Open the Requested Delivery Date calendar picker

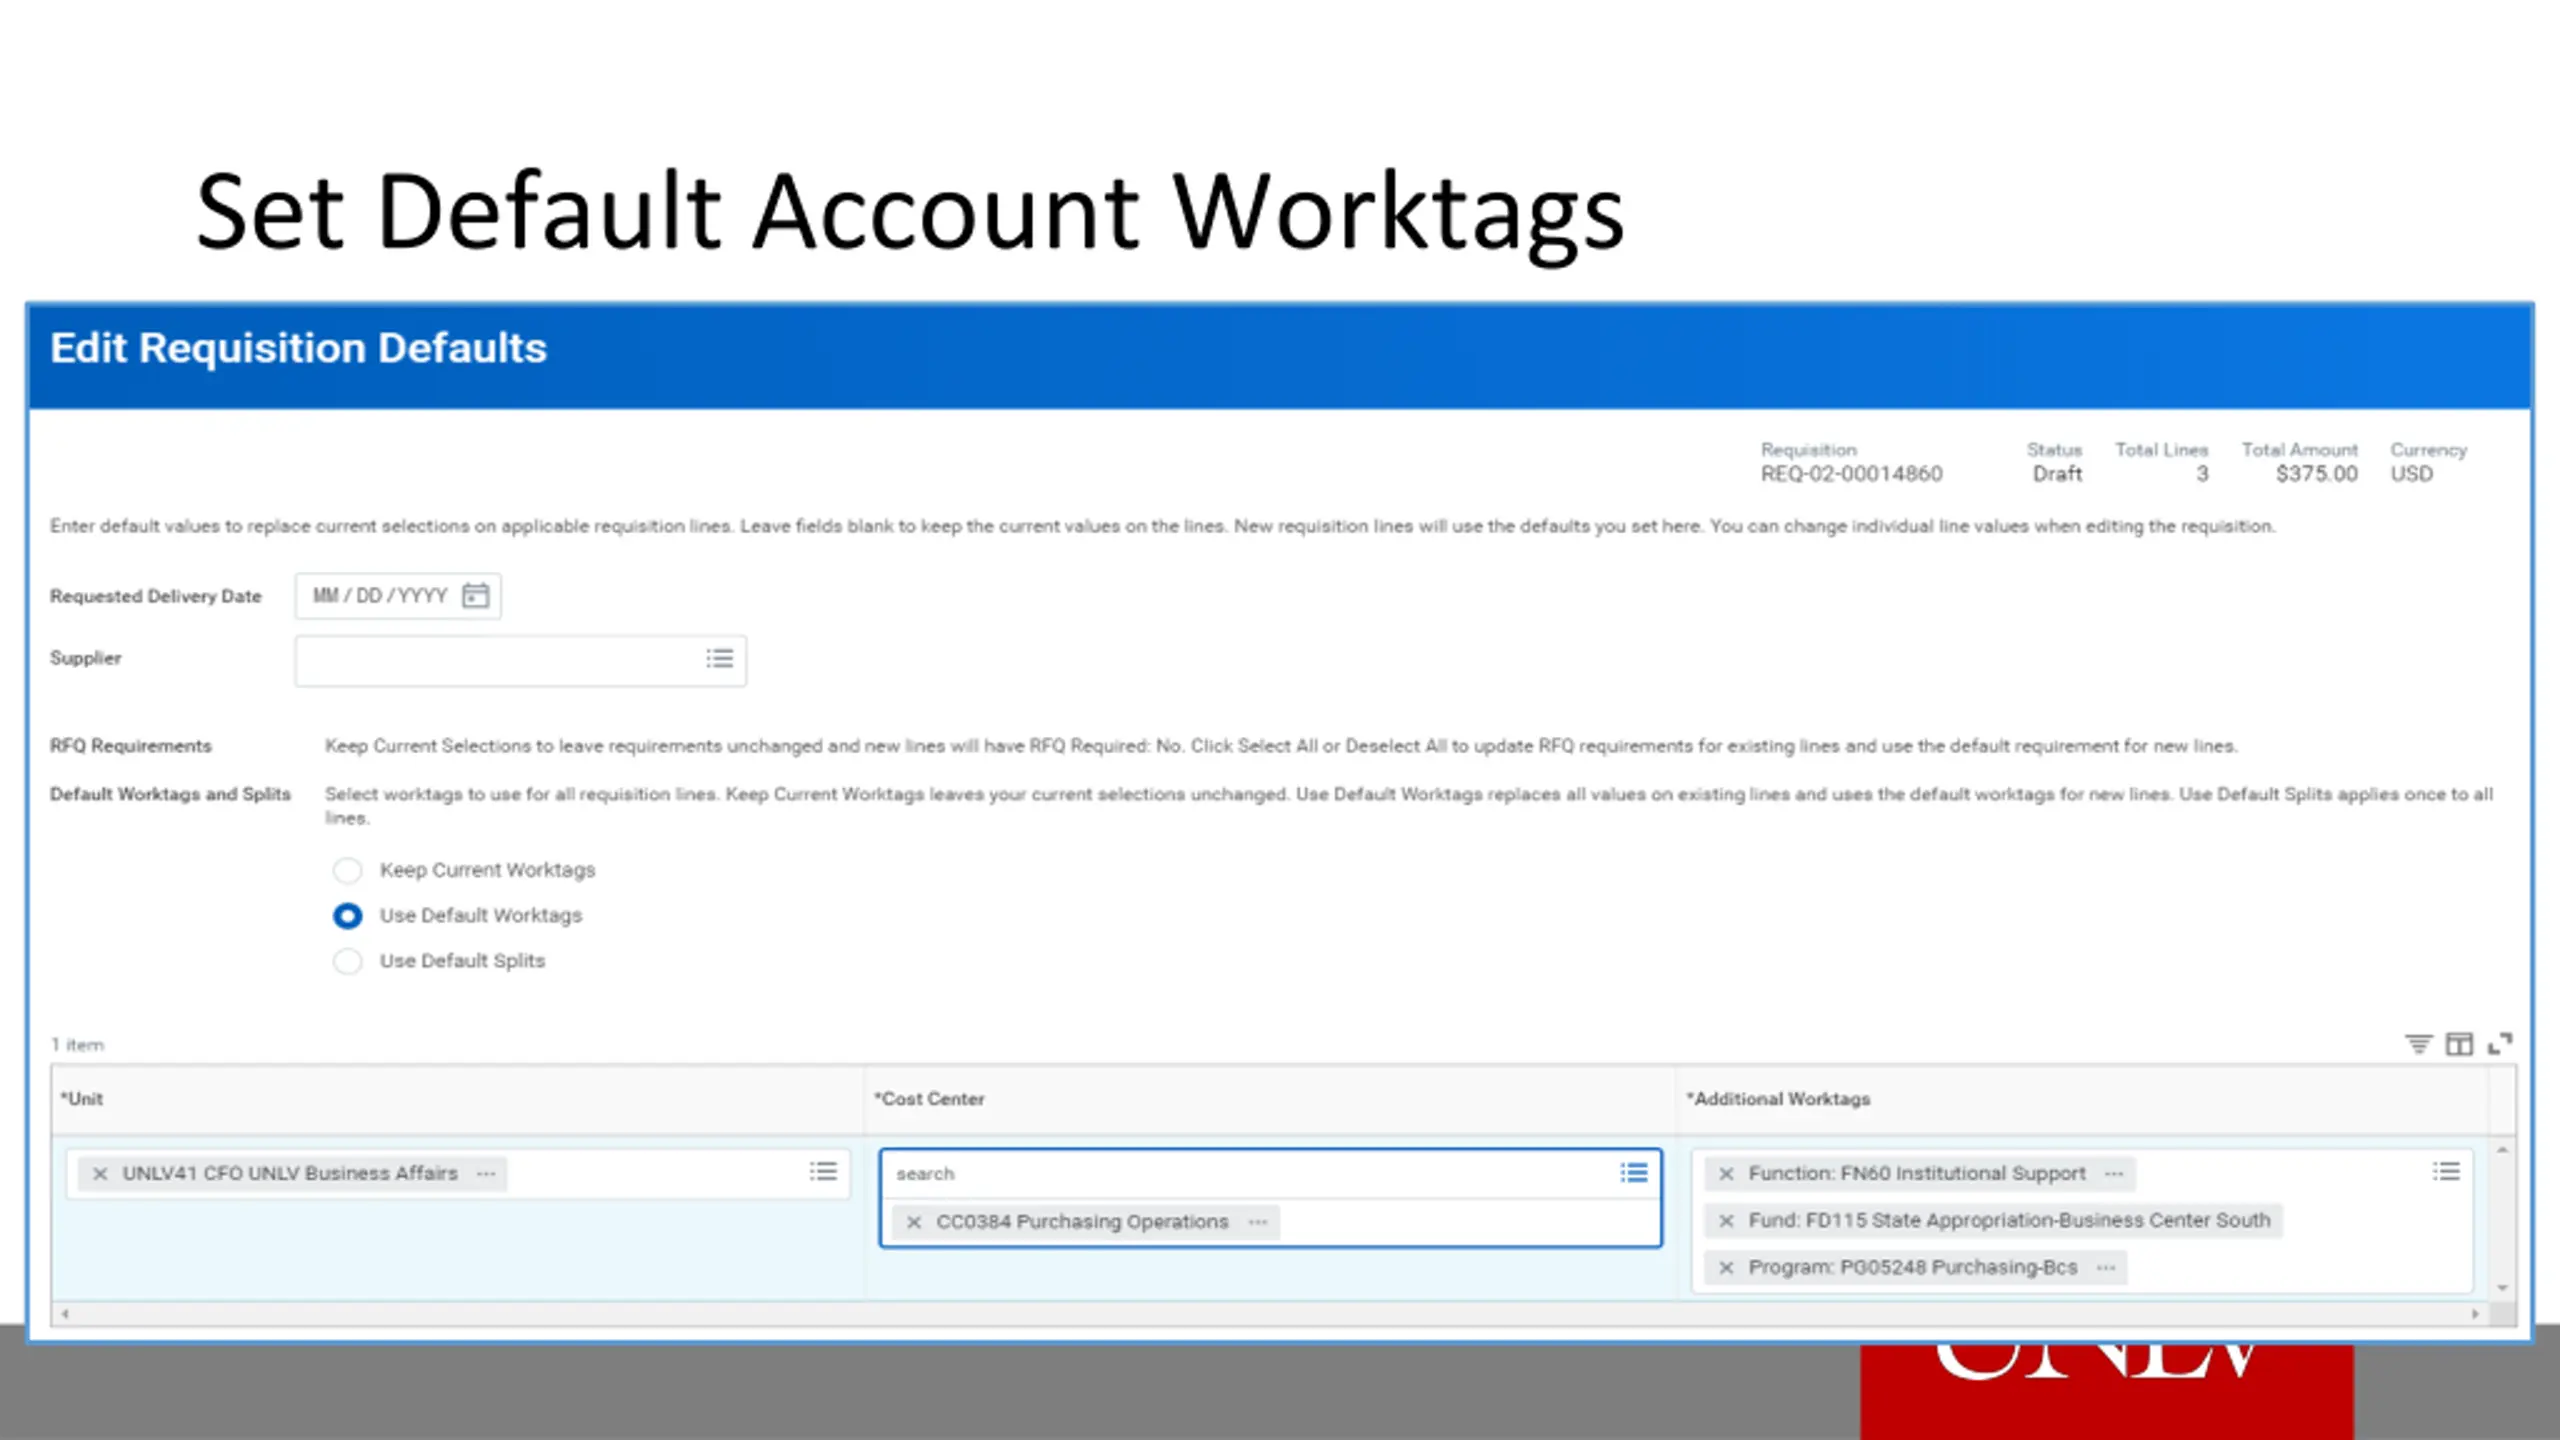(x=475, y=596)
